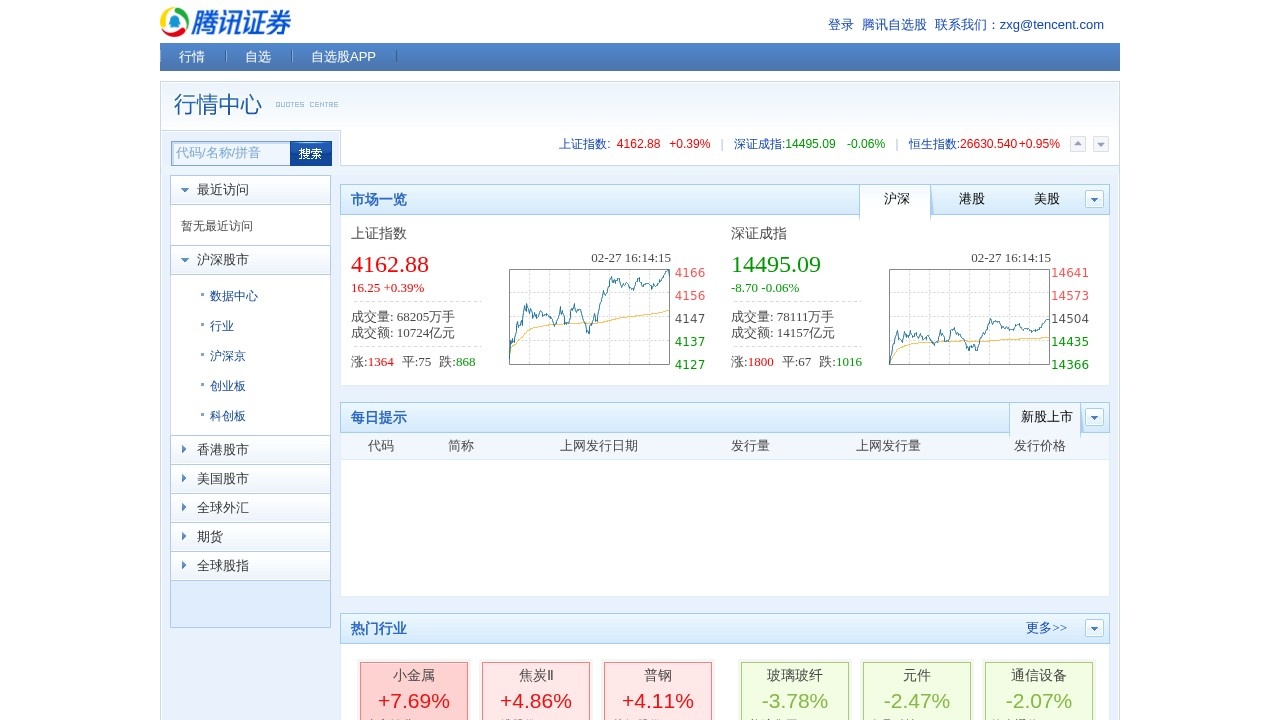Switch to the 美股 market tab
The image size is (1280, 720).
pos(1046,199)
